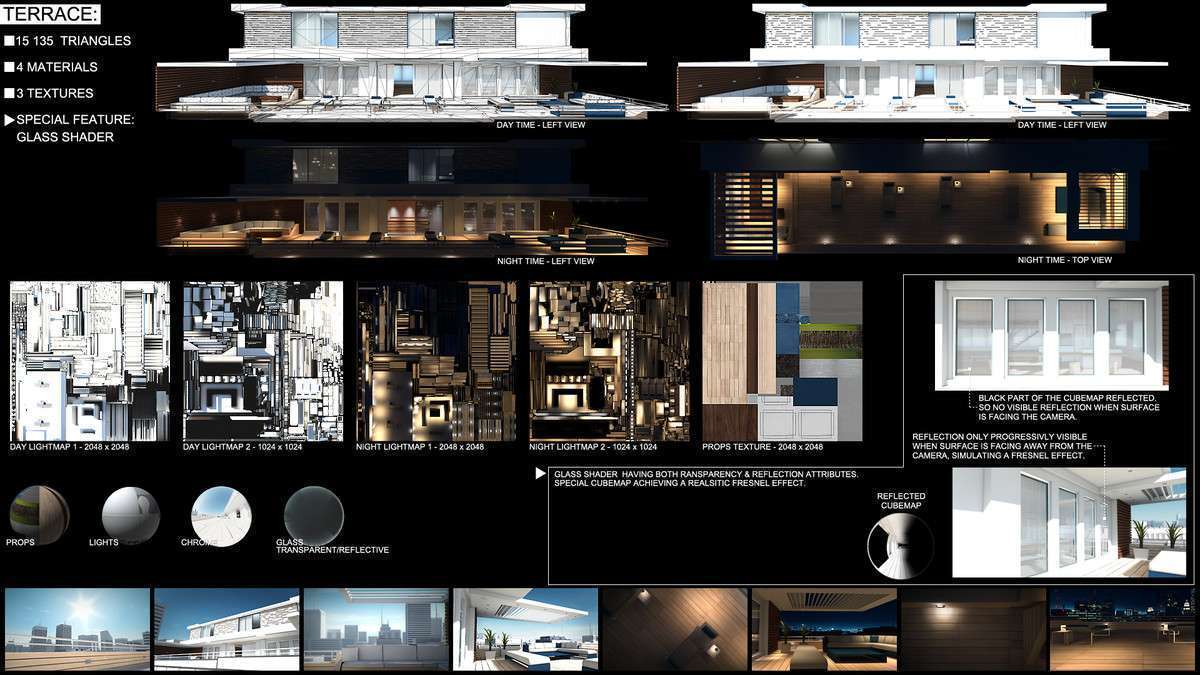Click the triangle marker before the GLASS SHADER paragraph

pos(540,473)
